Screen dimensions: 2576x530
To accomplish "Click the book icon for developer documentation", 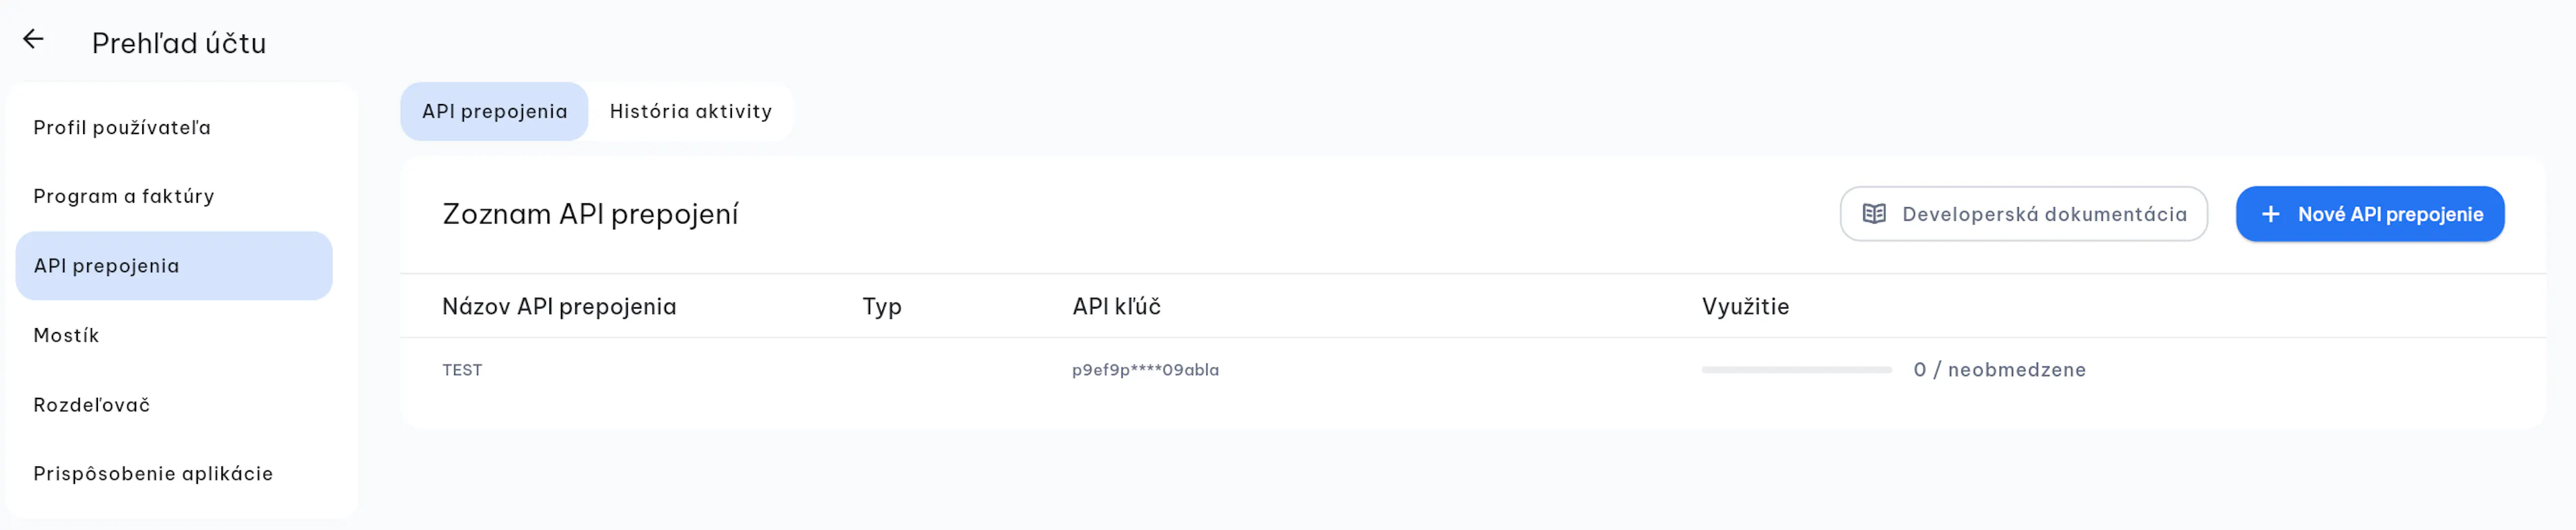I will [1874, 214].
